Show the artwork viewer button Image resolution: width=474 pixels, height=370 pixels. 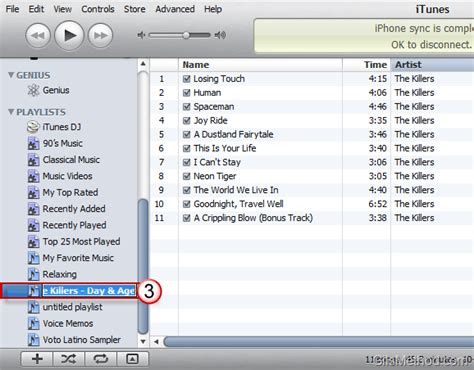point(132,359)
